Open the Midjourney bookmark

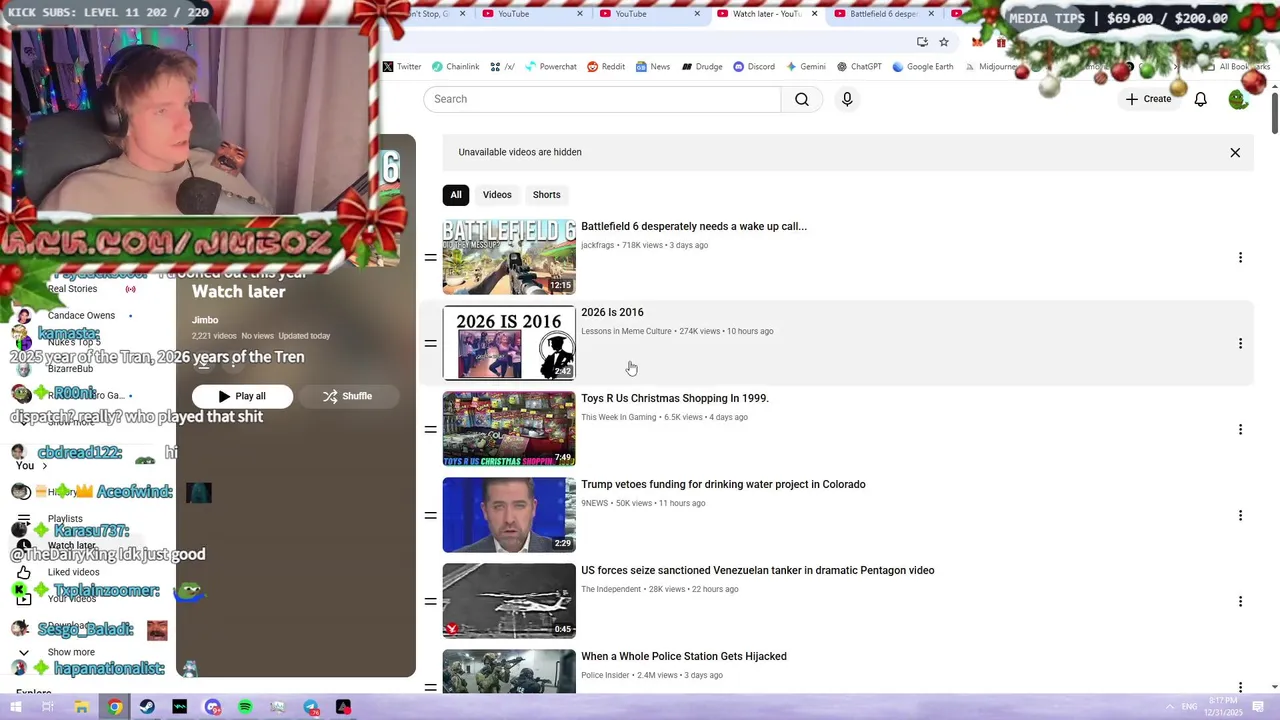coord(990,67)
